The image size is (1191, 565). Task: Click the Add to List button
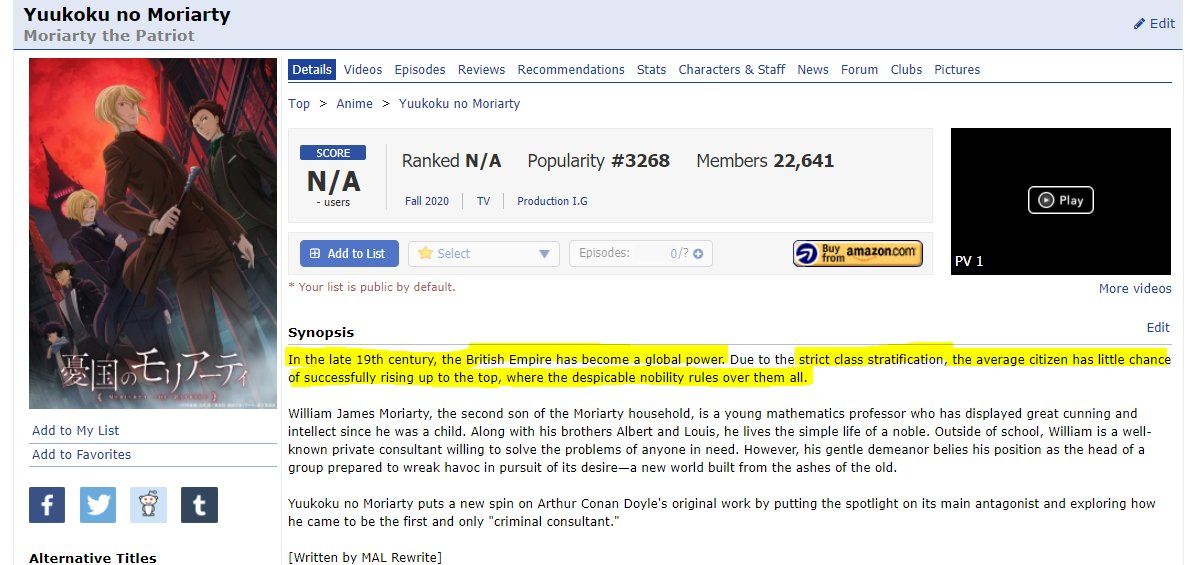click(x=349, y=254)
